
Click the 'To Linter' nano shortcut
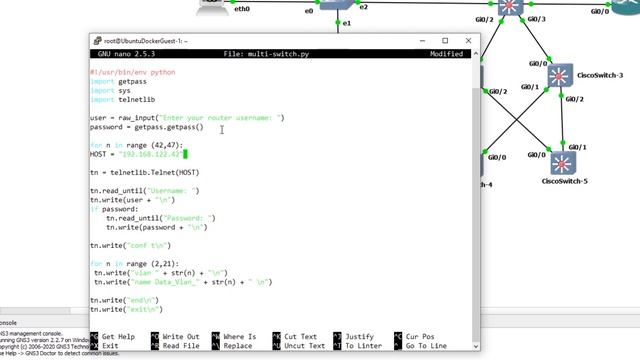[x=358, y=346]
